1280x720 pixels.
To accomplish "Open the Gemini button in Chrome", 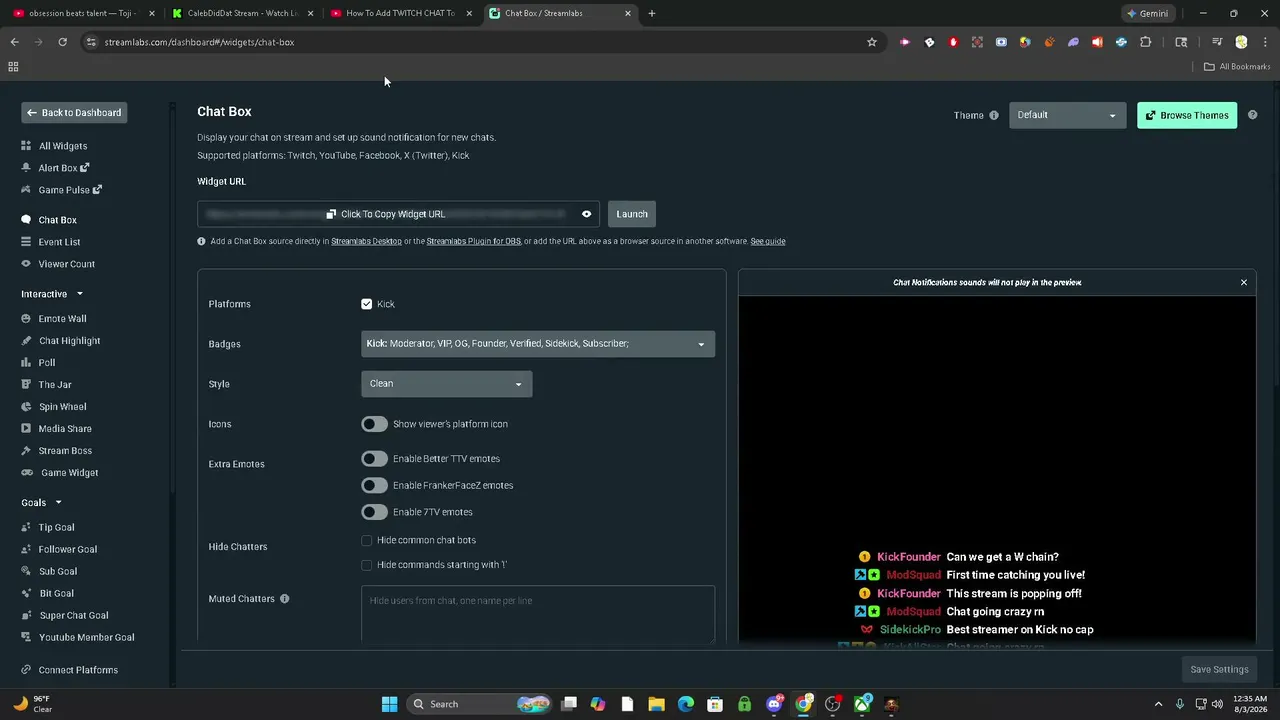I will [x=1146, y=13].
